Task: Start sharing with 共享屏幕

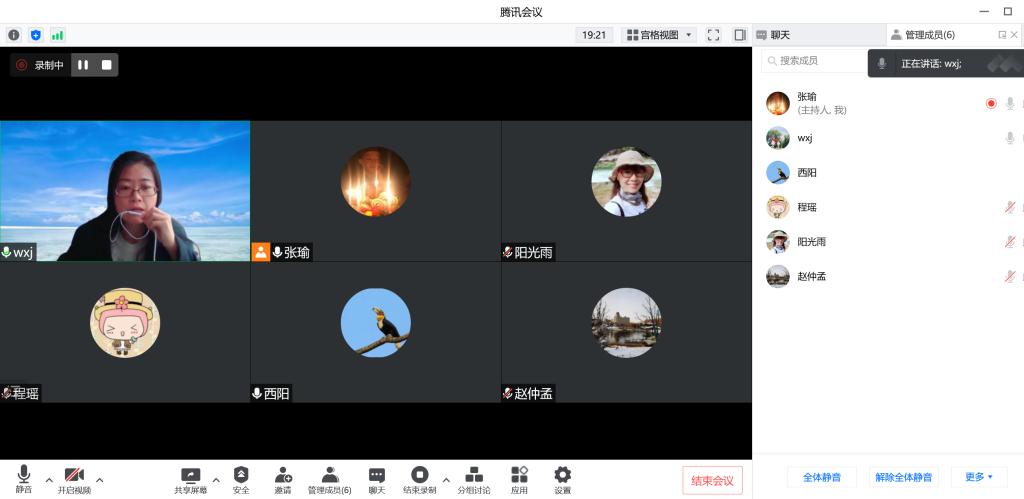Action: point(191,479)
